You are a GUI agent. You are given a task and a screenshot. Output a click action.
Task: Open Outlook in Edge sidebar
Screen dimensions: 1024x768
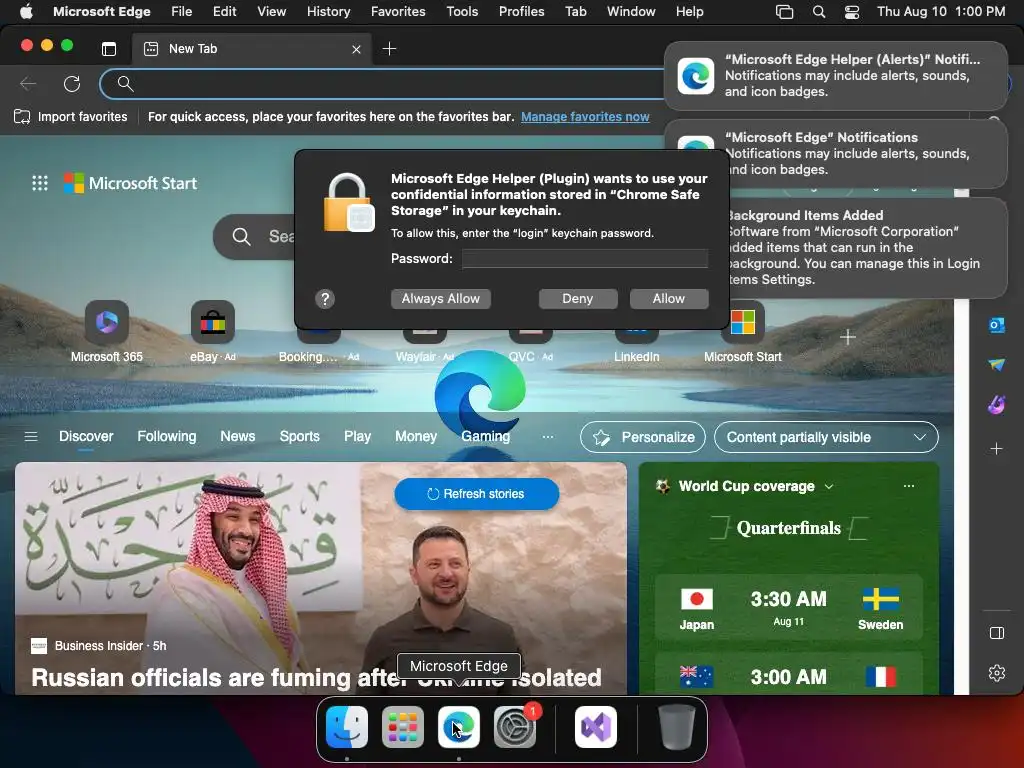point(997,325)
